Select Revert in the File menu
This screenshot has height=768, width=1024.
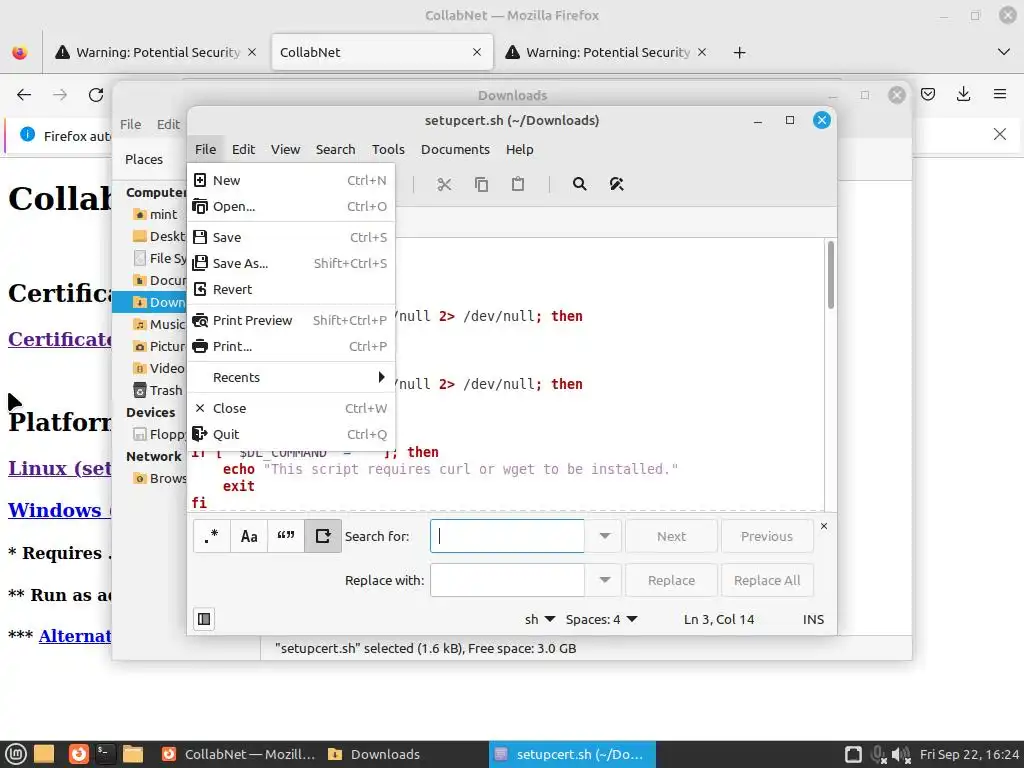(291, 289)
